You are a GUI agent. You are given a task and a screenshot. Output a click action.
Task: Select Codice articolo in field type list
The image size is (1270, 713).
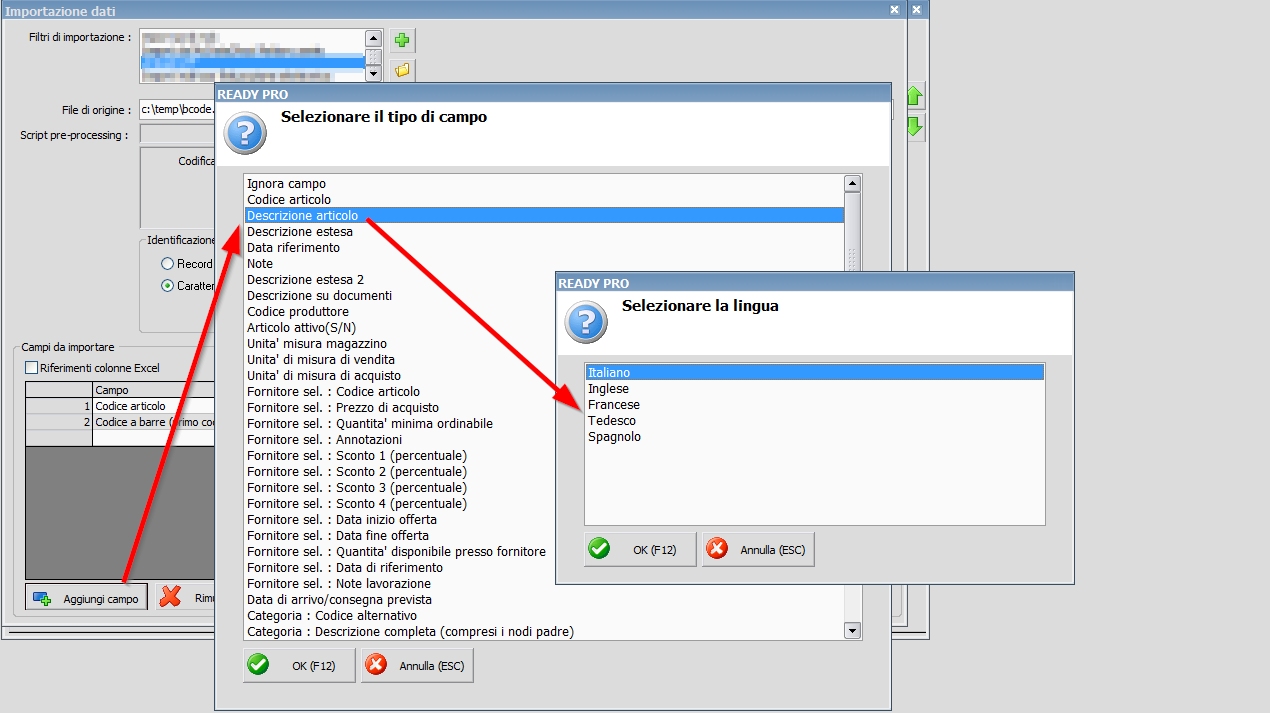(x=544, y=199)
